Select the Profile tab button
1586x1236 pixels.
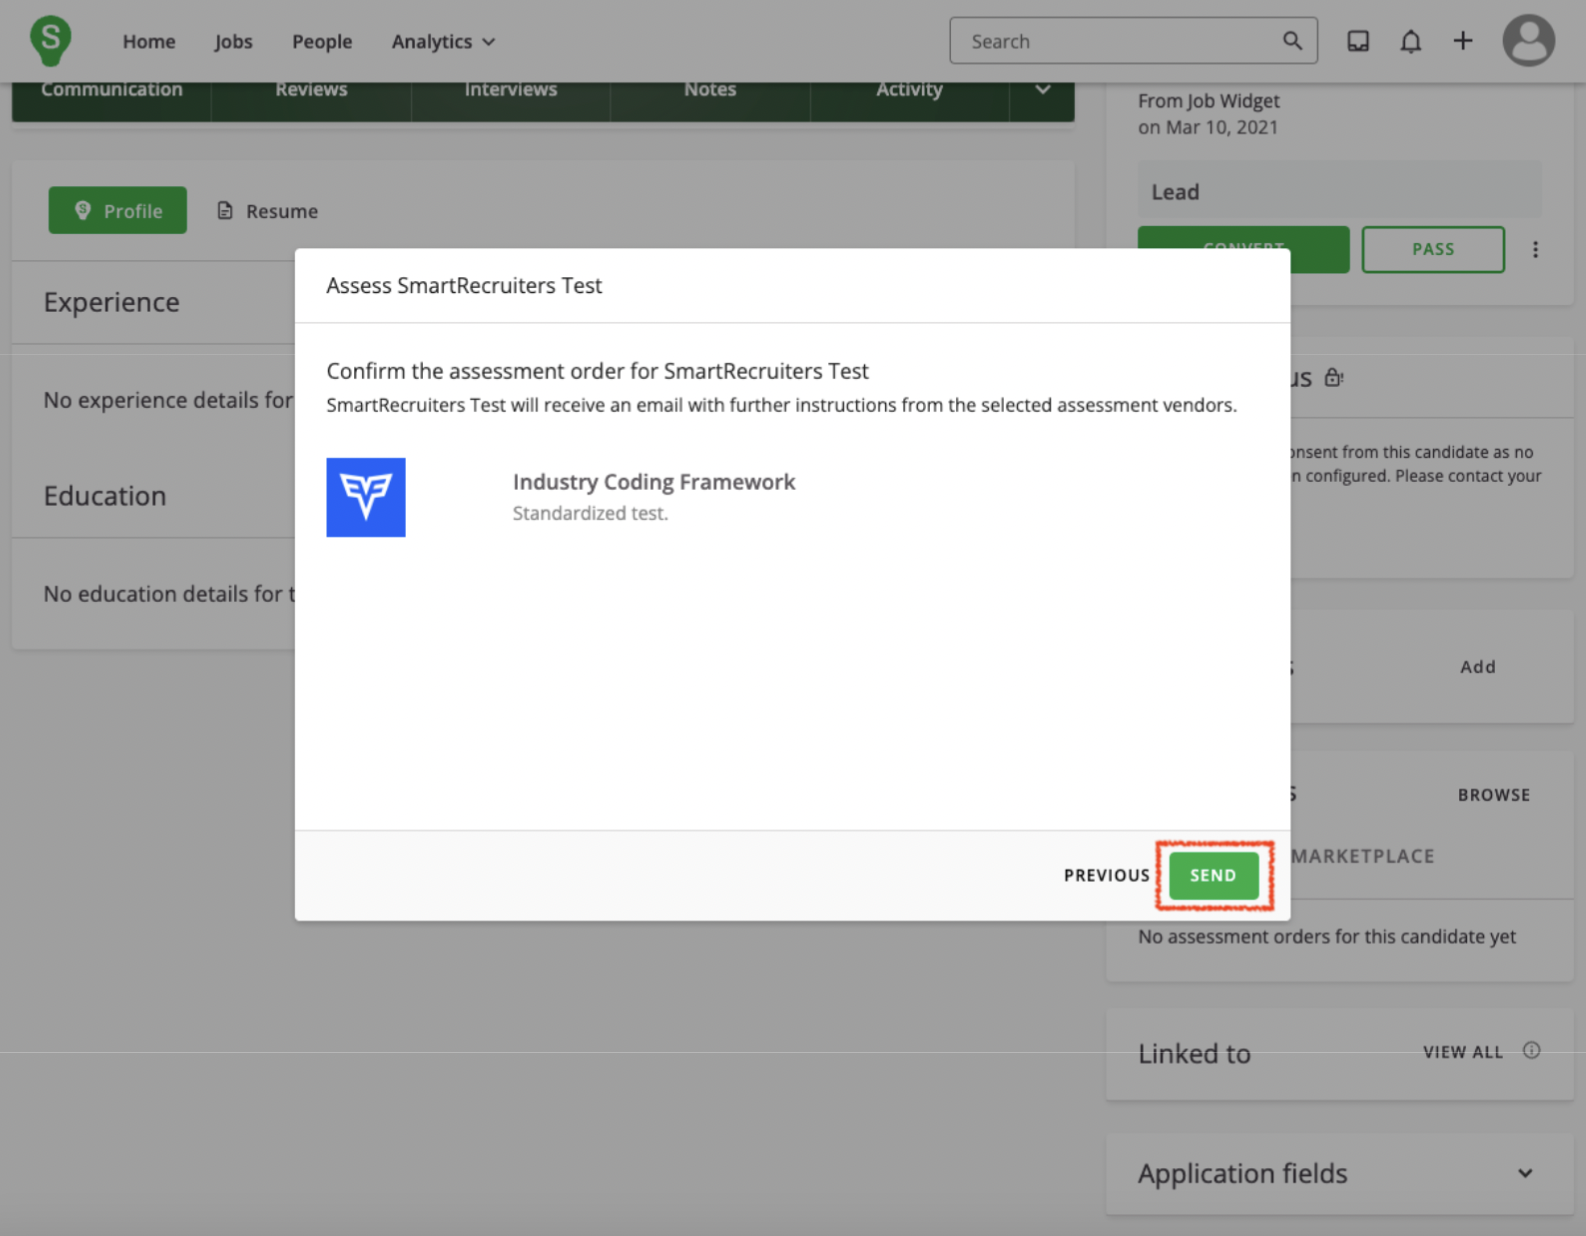(x=118, y=210)
